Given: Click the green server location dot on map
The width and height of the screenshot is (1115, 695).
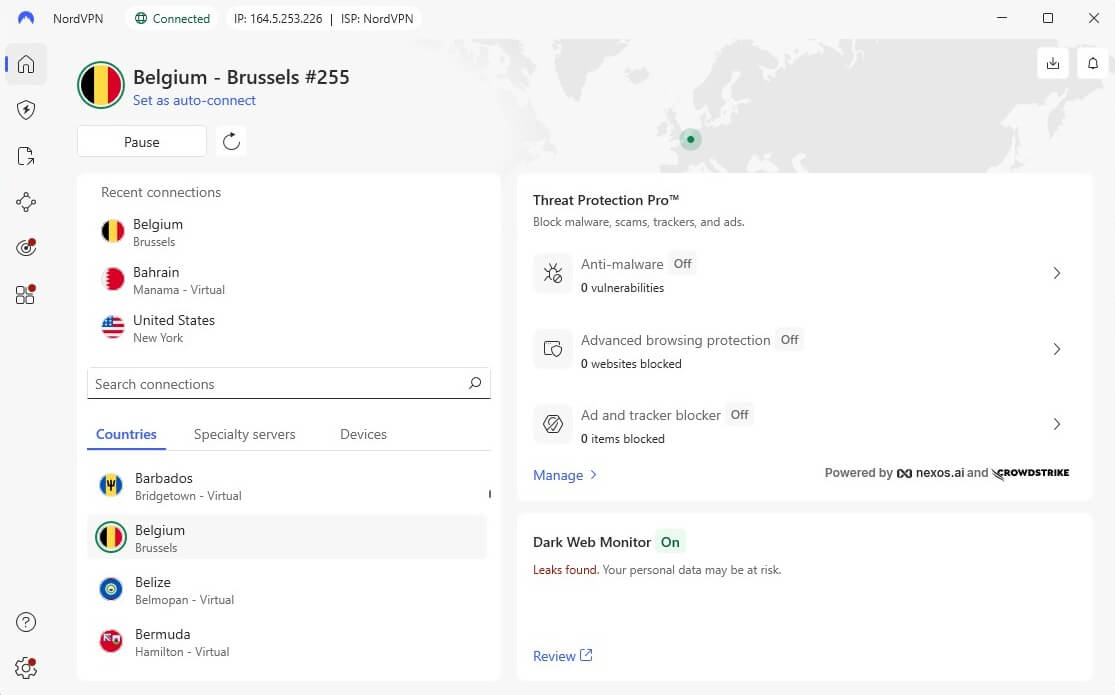Looking at the screenshot, I should (x=690, y=139).
